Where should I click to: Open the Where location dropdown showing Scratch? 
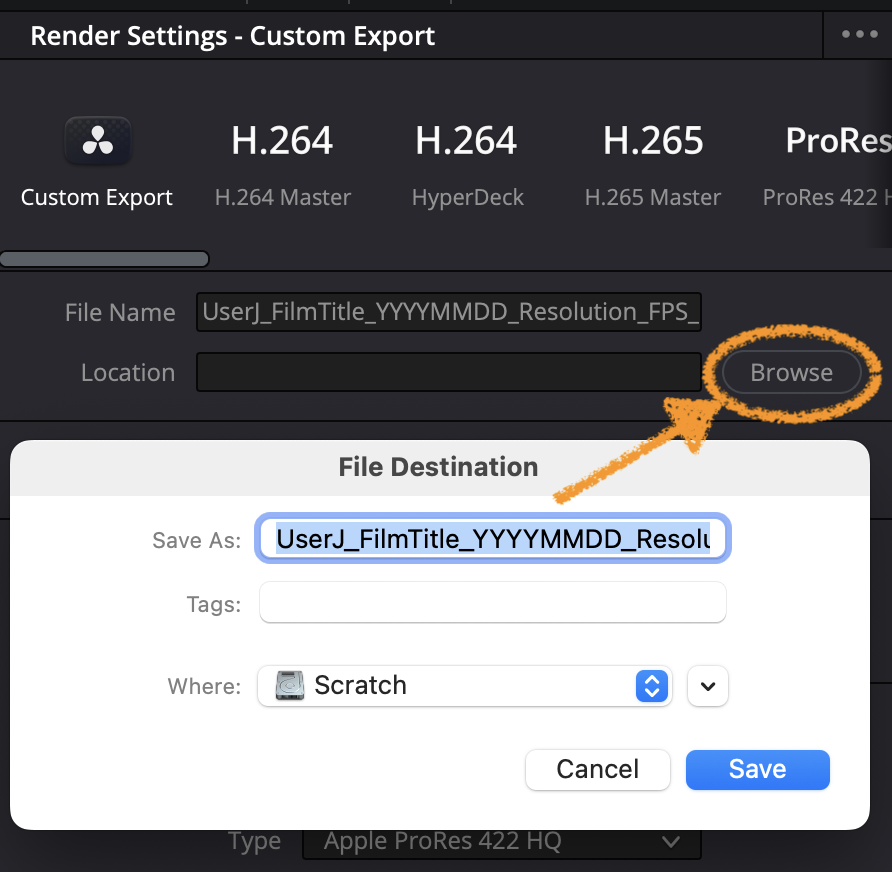point(460,686)
